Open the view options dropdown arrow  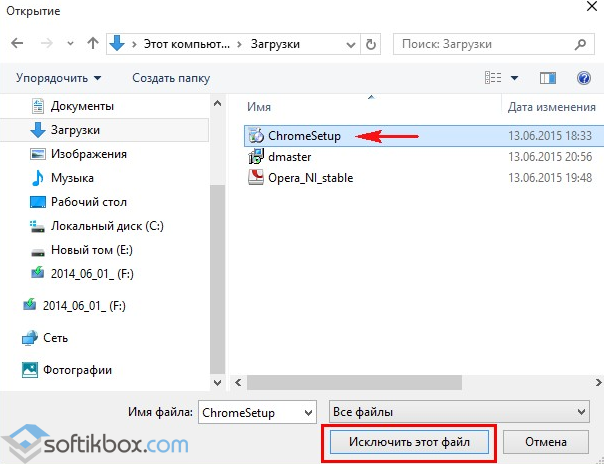(515, 77)
